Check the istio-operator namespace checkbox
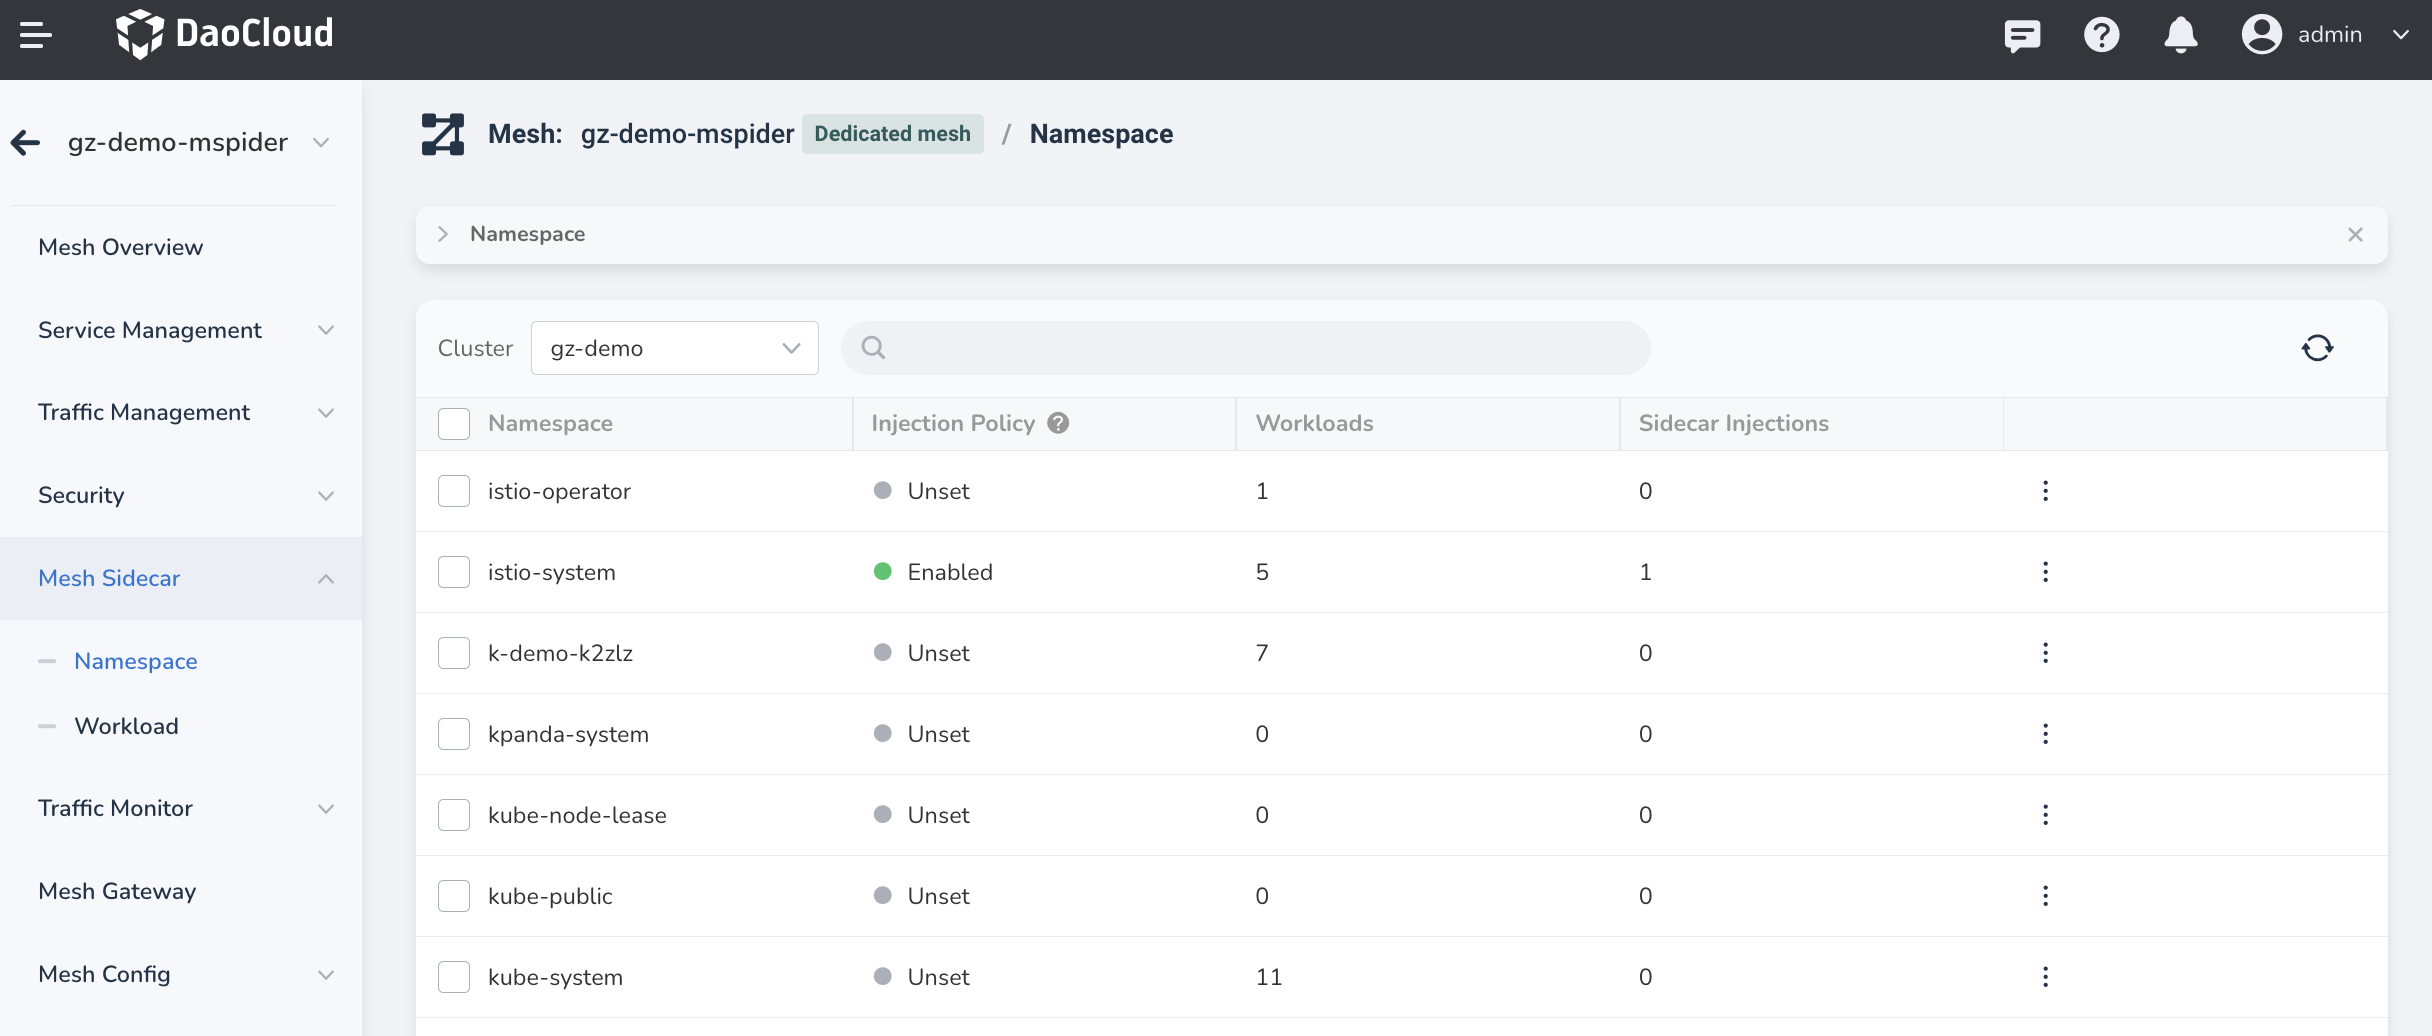Viewport: 2432px width, 1036px height. tap(454, 491)
